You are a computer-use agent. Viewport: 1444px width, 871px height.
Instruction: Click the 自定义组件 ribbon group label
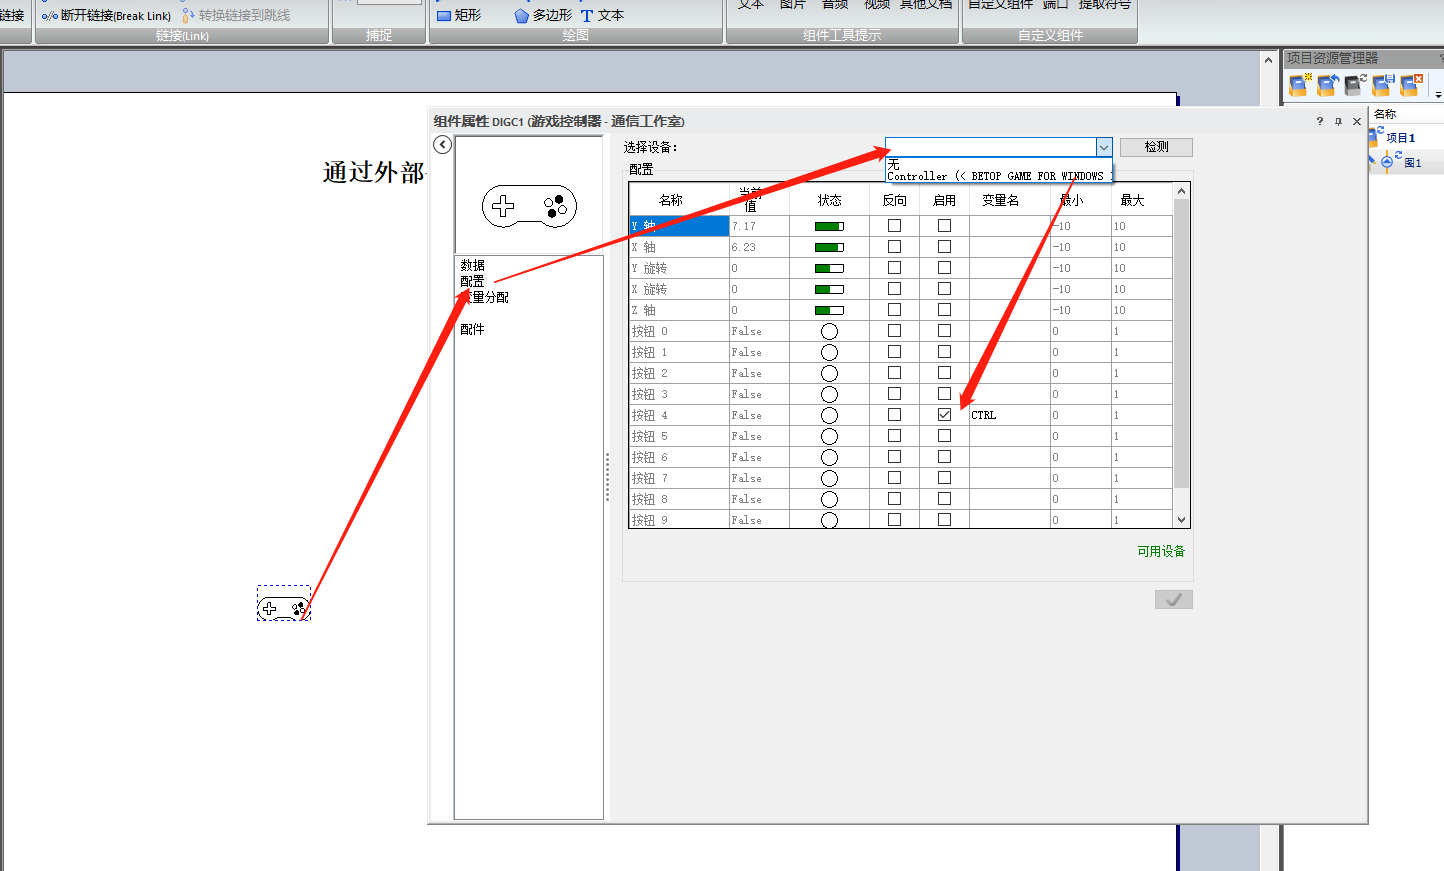(x=1050, y=35)
